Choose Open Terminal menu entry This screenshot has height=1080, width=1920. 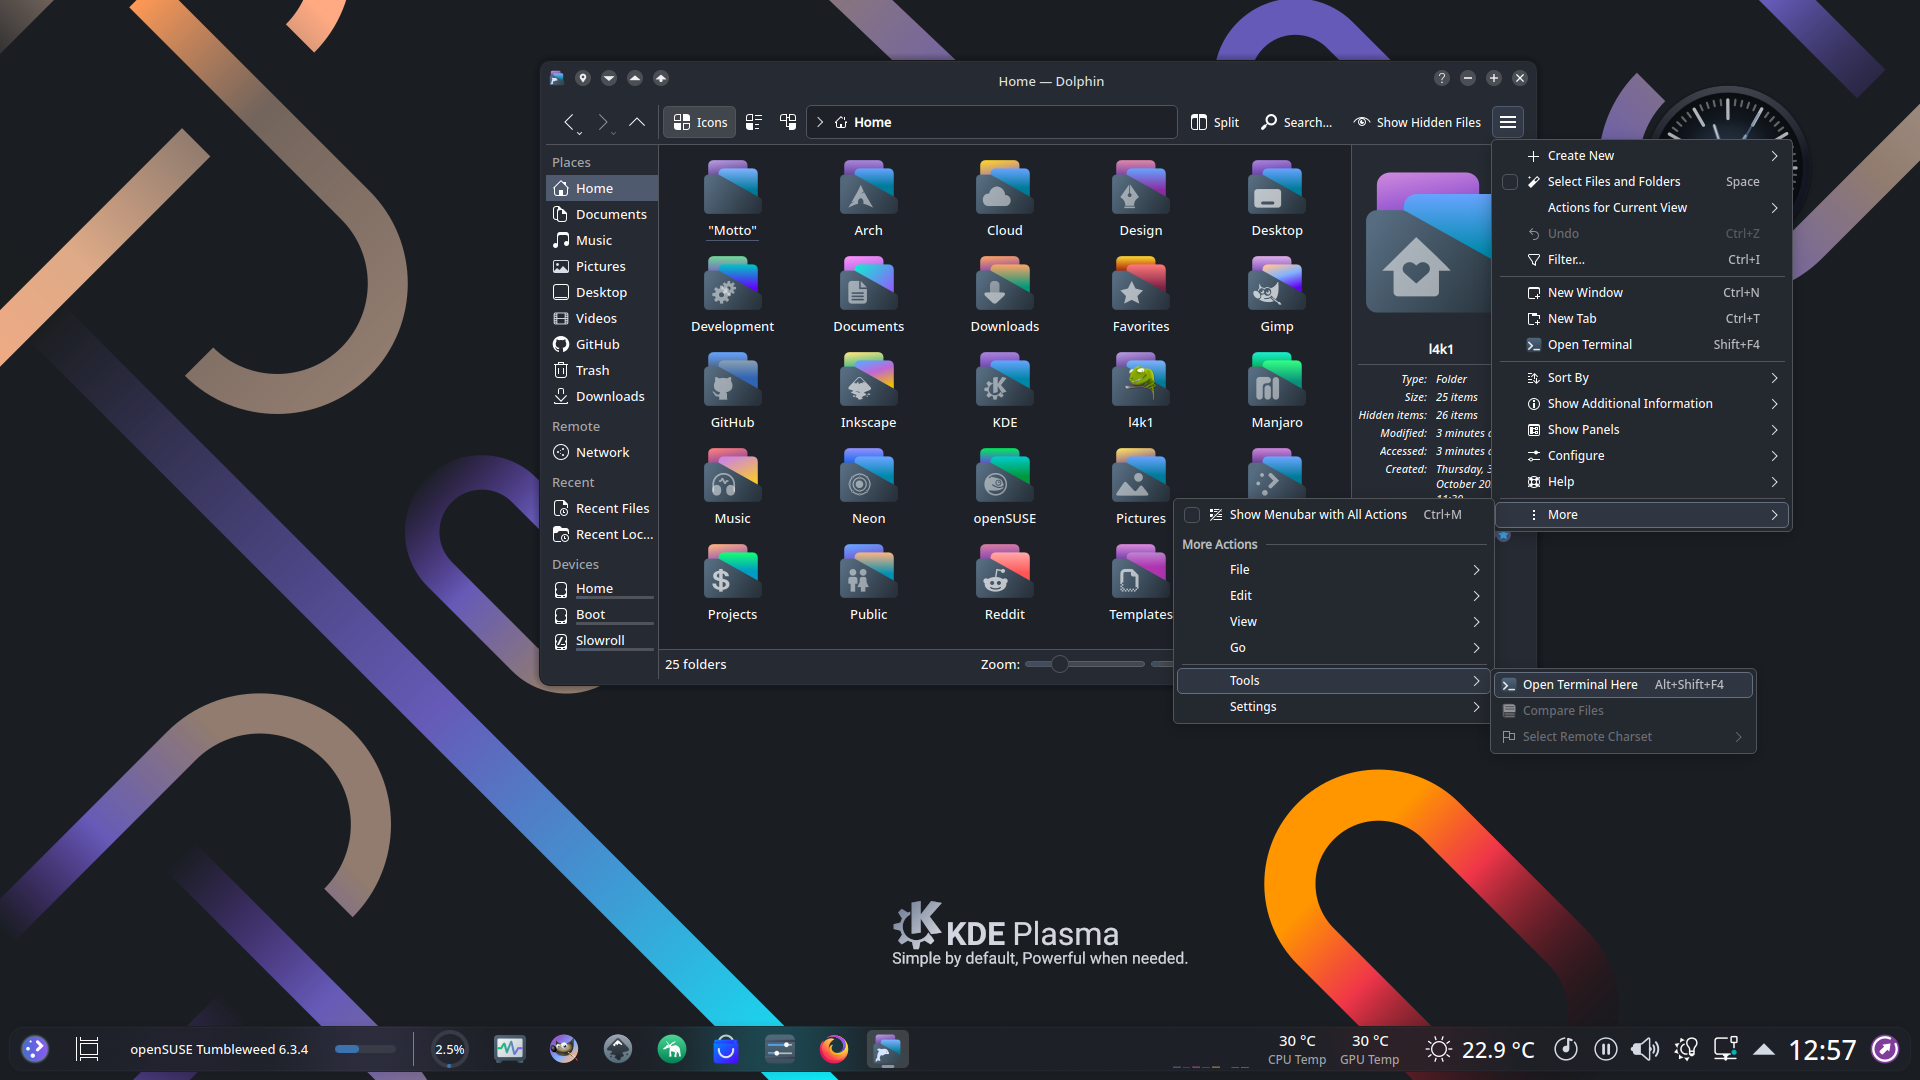(1642, 345)
